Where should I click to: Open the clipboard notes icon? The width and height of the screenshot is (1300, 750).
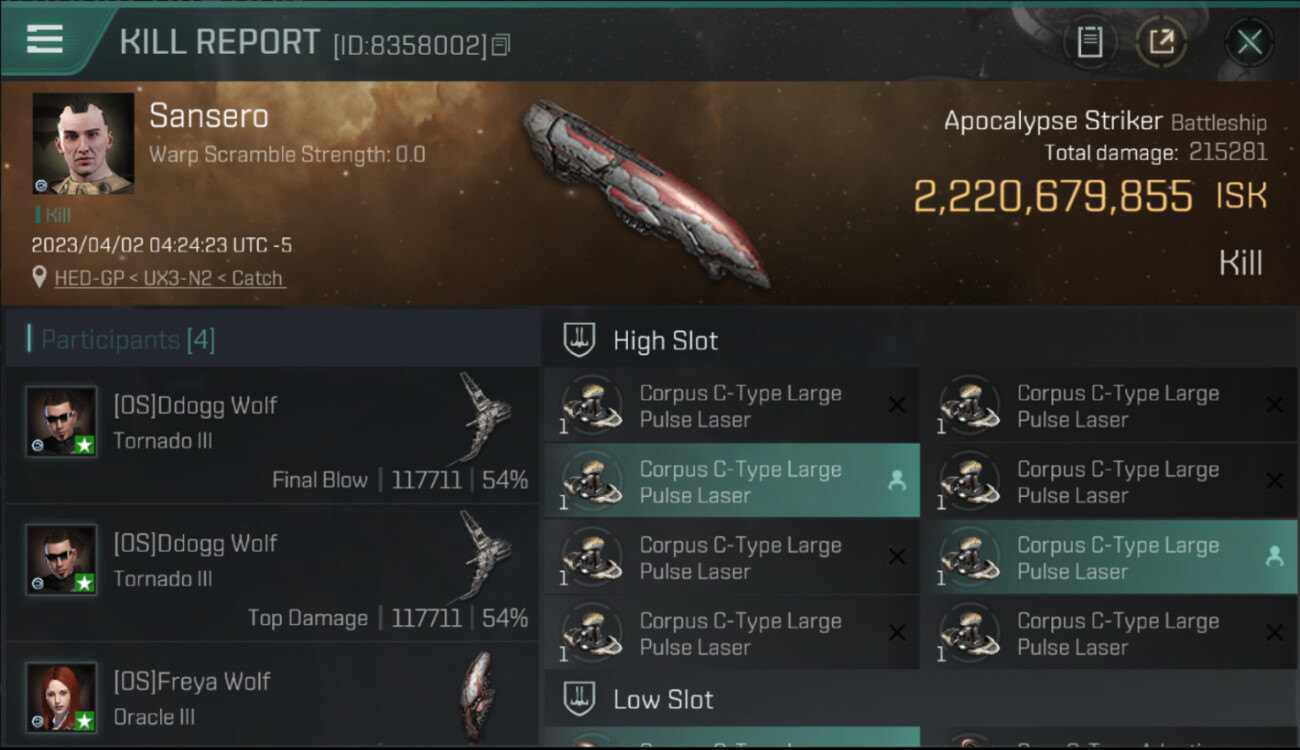click(1089, 42)
